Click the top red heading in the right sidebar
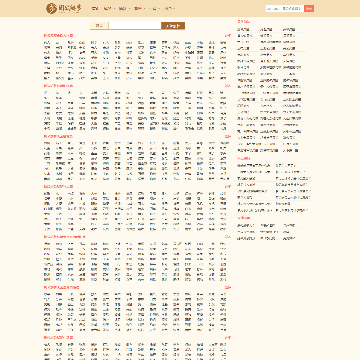The width and height of the screenshot is (360, 360). tap(243, 22)
